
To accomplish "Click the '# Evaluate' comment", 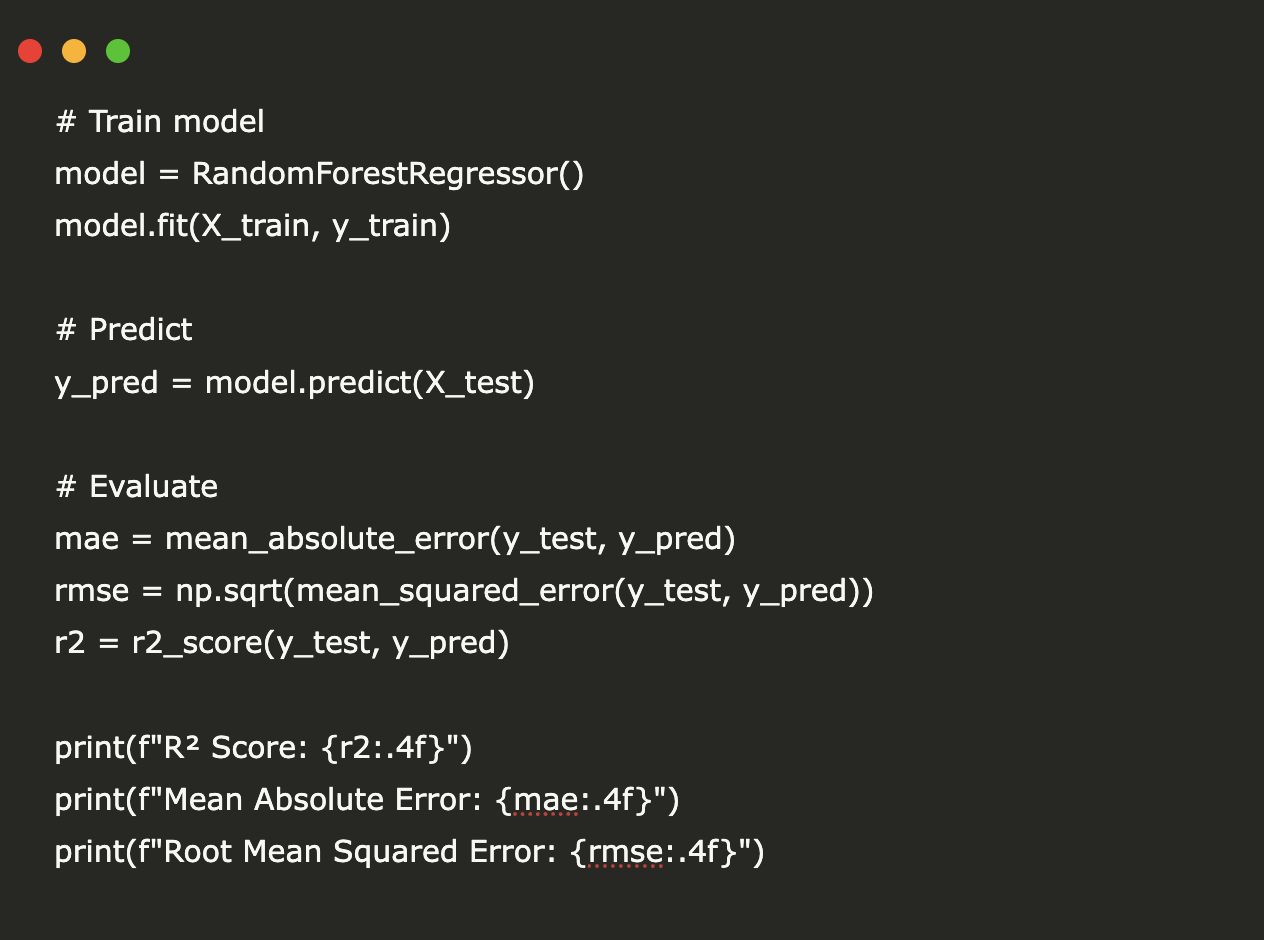I will click(137, 486).
